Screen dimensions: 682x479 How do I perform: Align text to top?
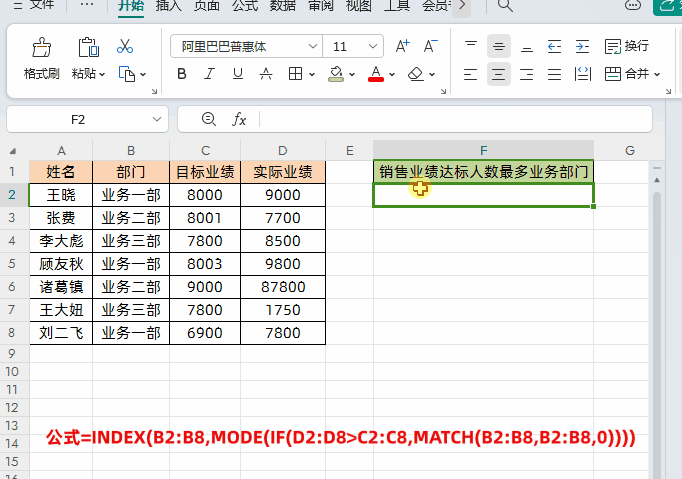click(x=471, y=46)
